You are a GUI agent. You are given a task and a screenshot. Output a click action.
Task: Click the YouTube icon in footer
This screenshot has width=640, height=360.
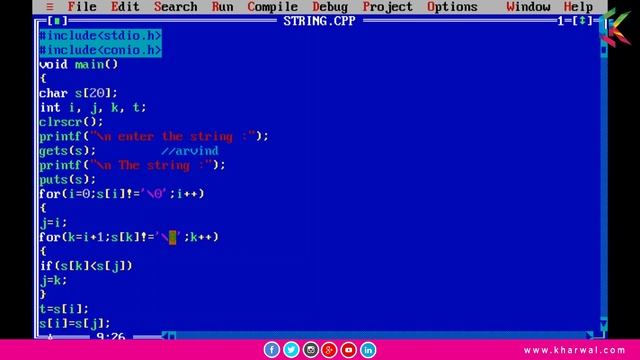349,350
